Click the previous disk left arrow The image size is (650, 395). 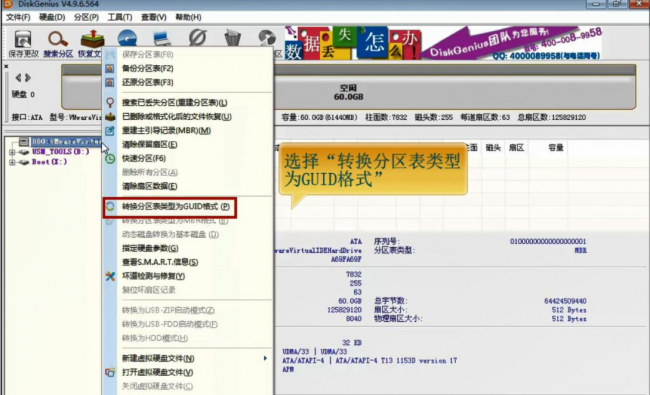point(18,78)
